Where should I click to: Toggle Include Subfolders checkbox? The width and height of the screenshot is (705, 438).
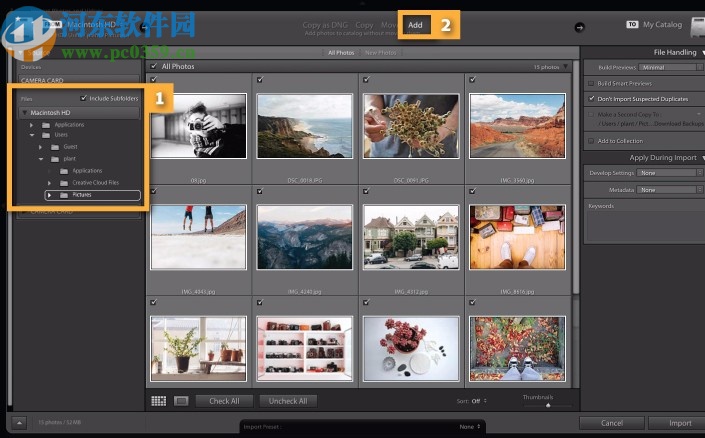click(x=84, y=98)
